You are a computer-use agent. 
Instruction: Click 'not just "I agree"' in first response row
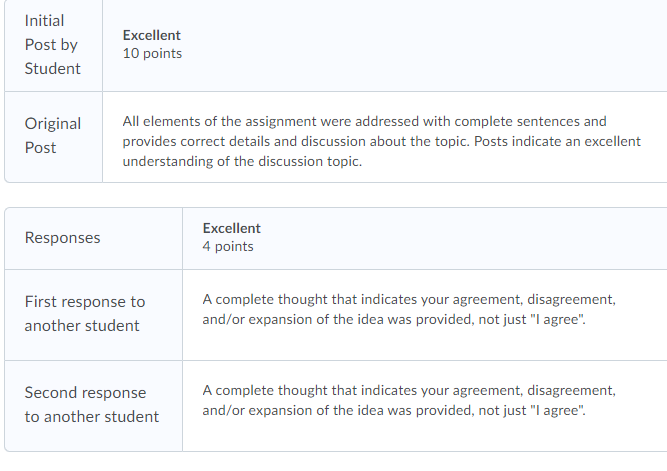click(x=532, y=320)
